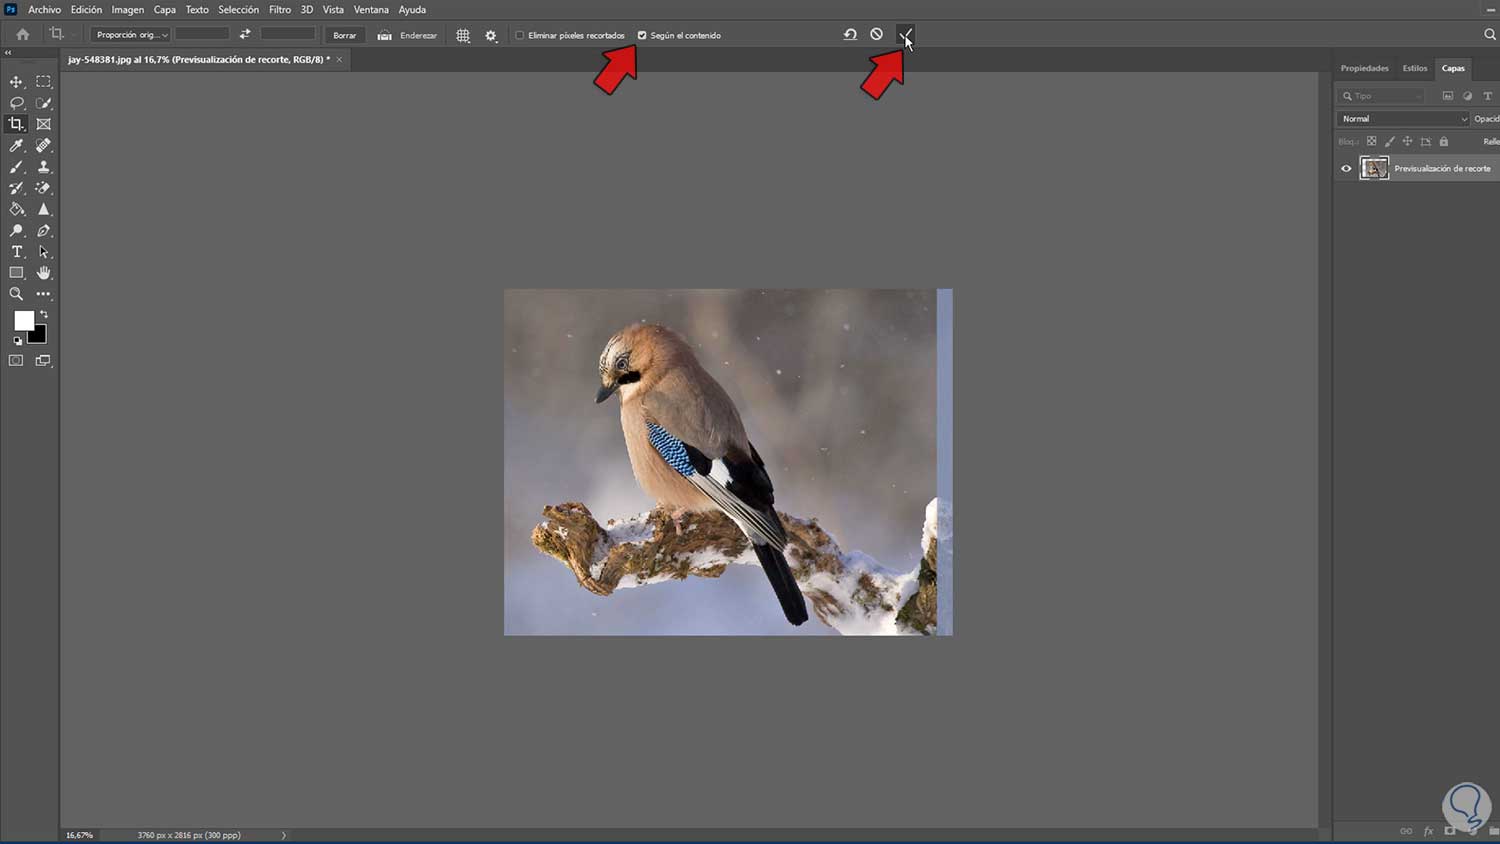Select the Sharpen tool
The image size is (1500, 844).
point(43,209)
